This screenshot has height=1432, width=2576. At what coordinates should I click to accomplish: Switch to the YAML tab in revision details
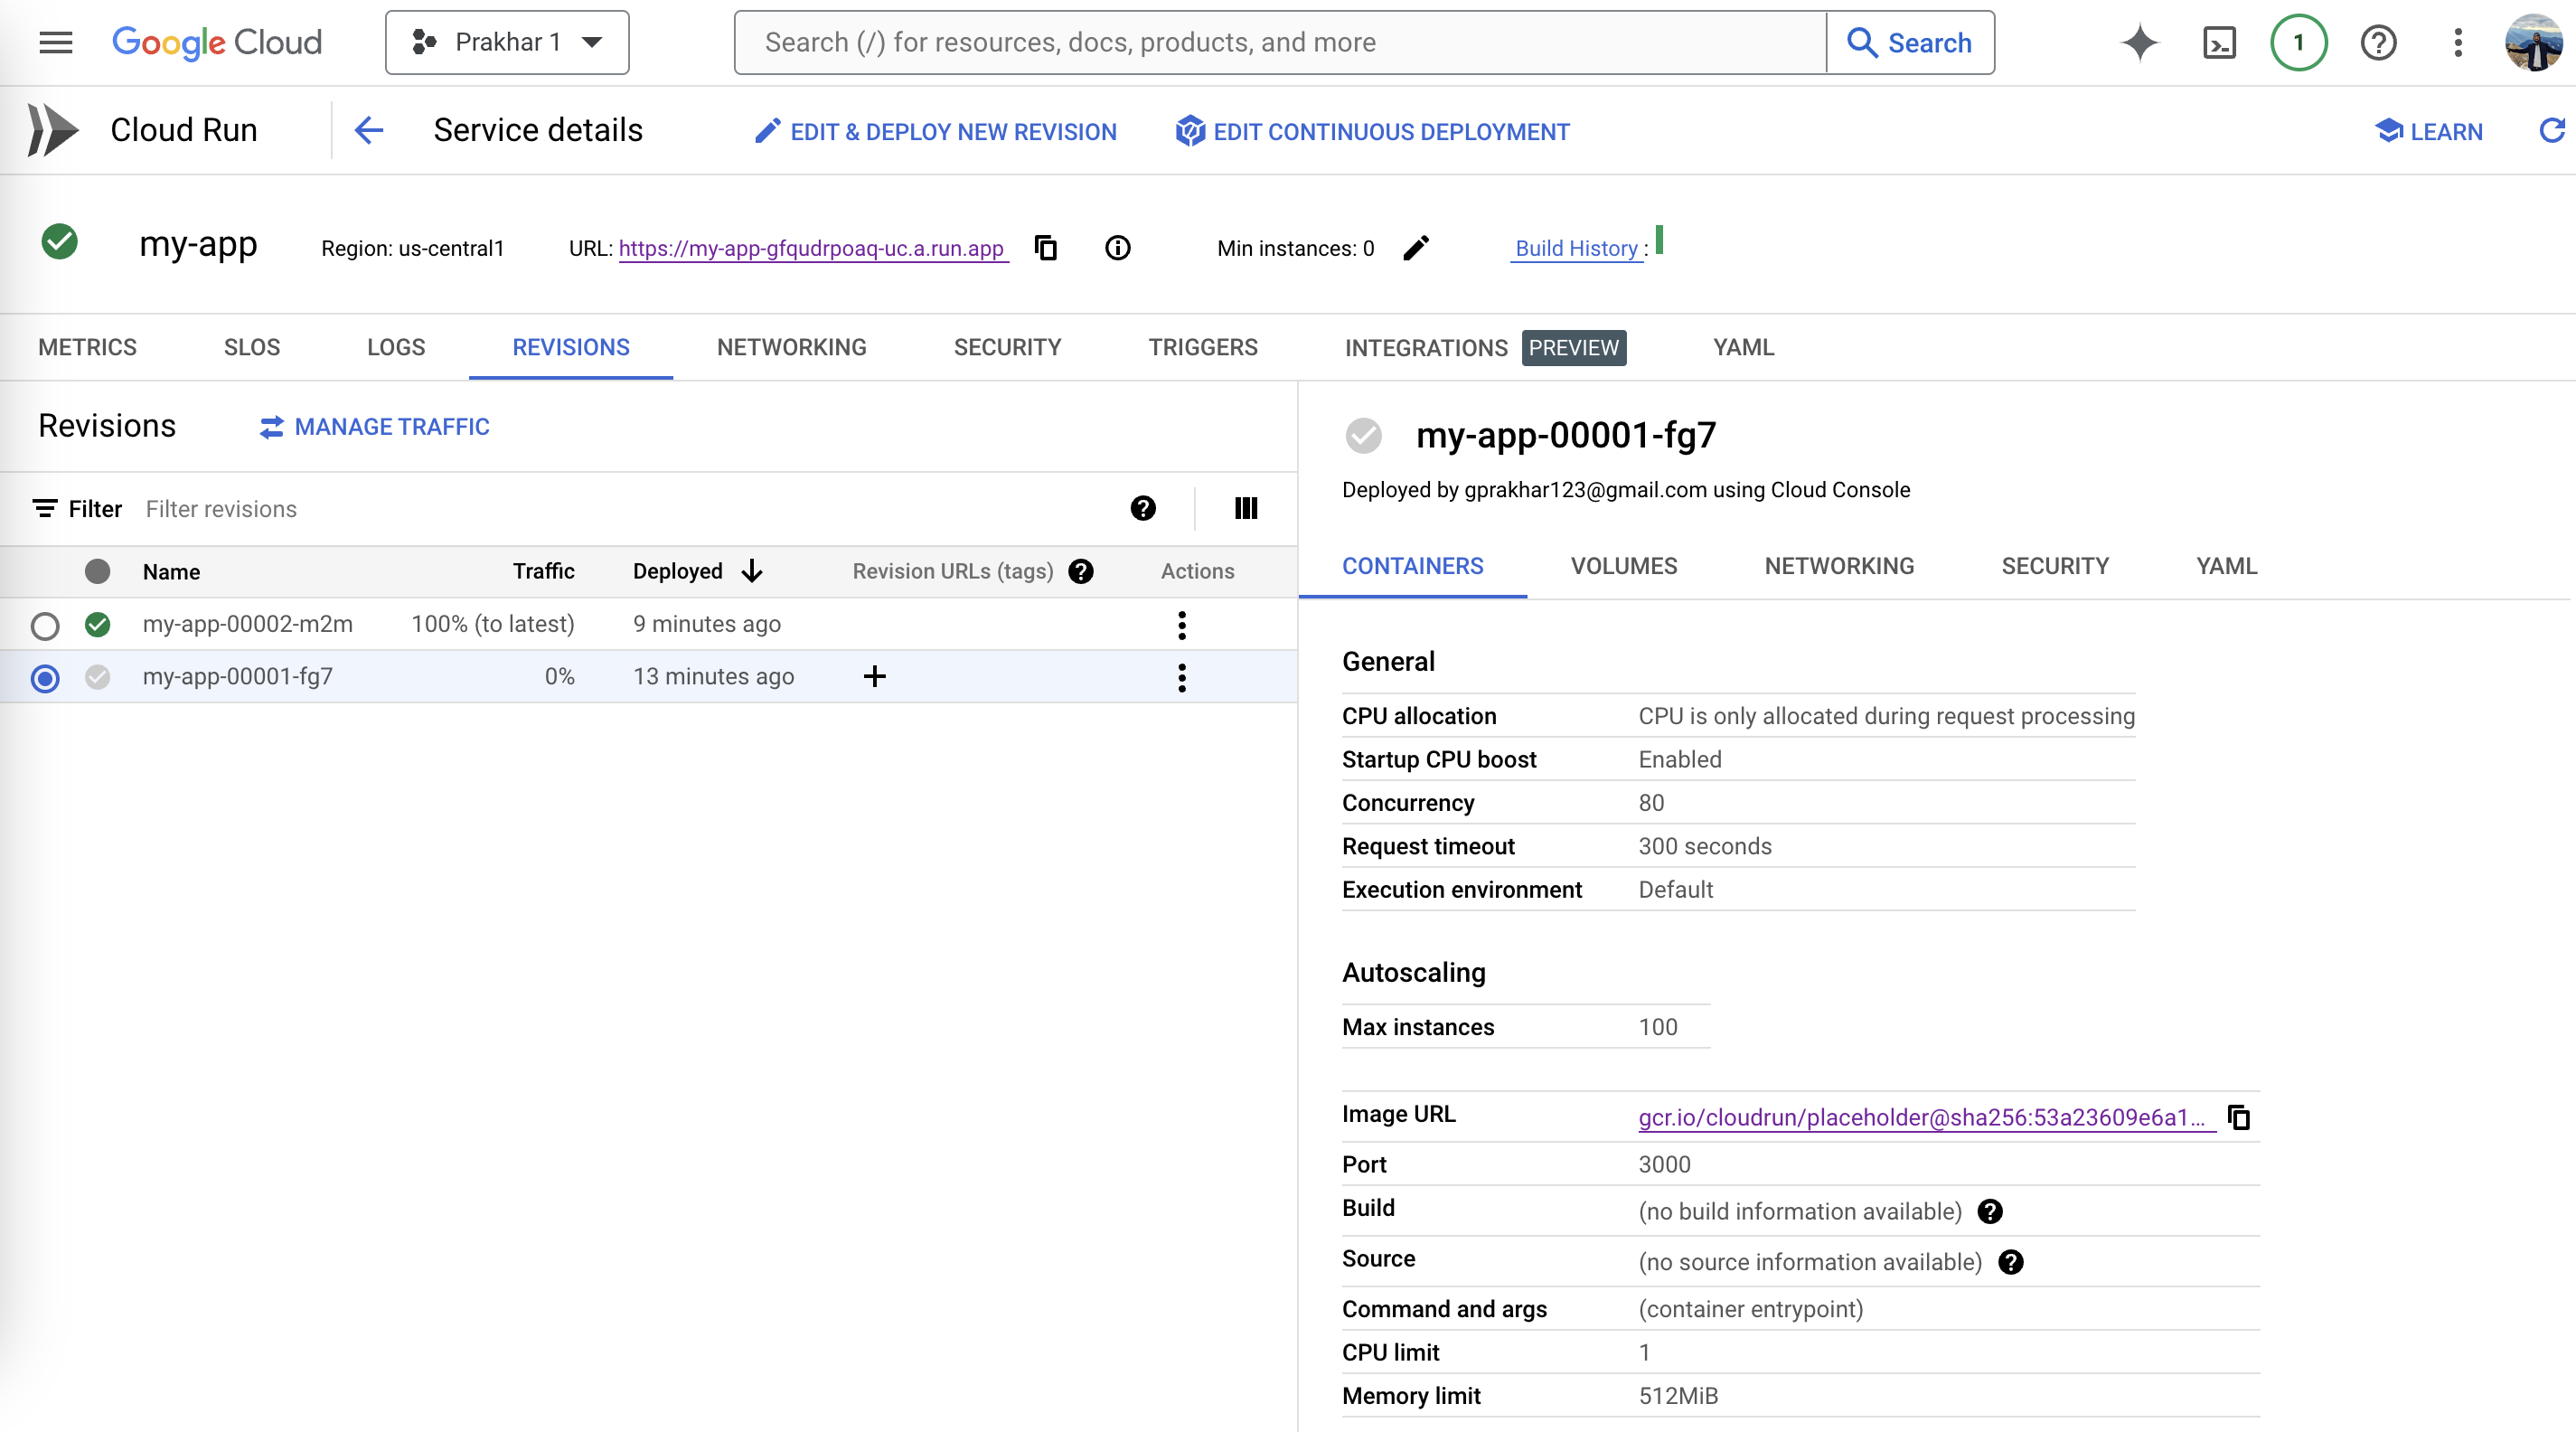tap(2225, 564)
